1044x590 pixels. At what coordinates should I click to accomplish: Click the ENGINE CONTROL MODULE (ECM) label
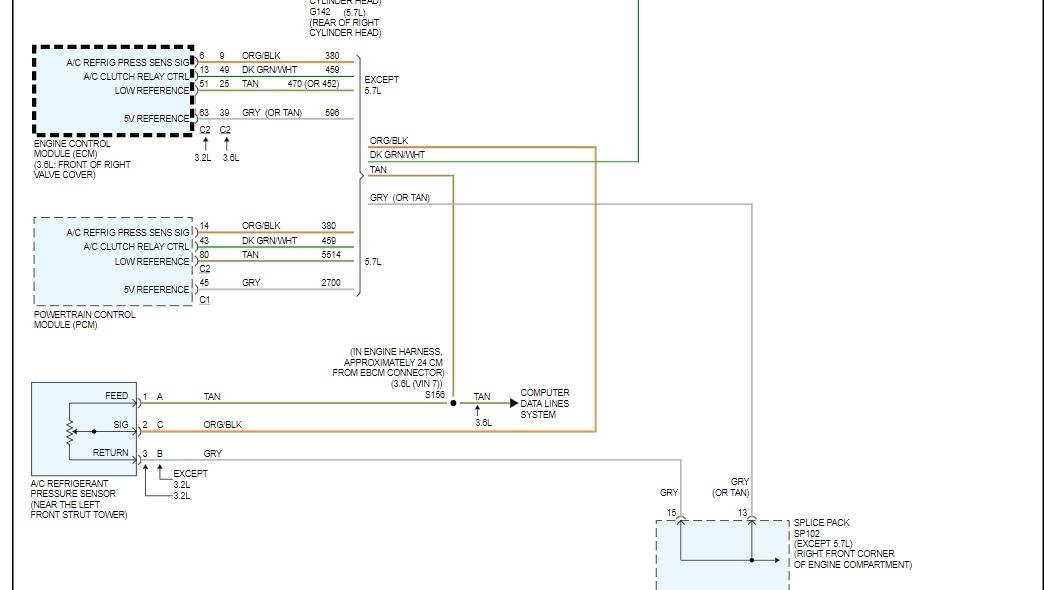tap(72, 148)
